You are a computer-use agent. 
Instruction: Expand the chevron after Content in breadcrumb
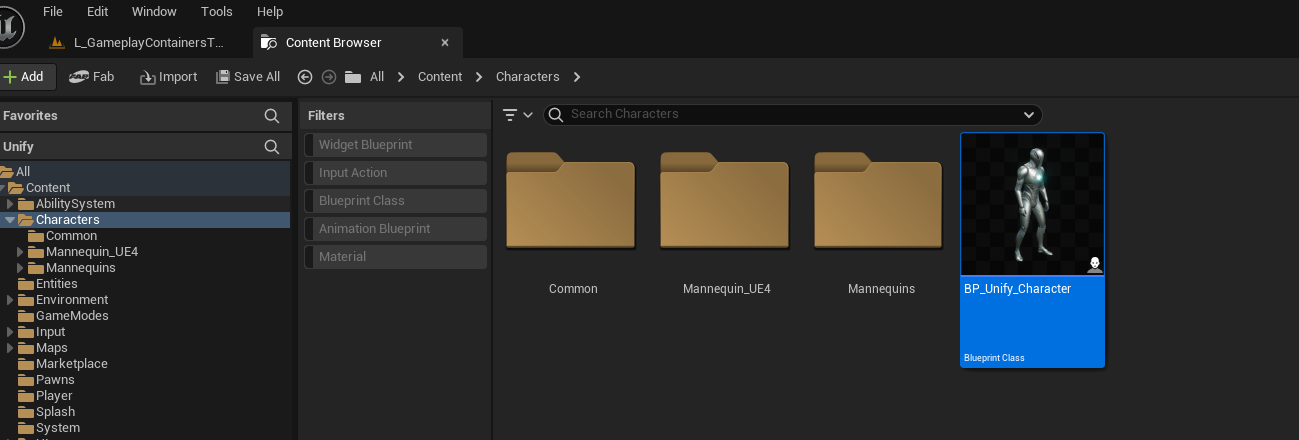(479, 77)
